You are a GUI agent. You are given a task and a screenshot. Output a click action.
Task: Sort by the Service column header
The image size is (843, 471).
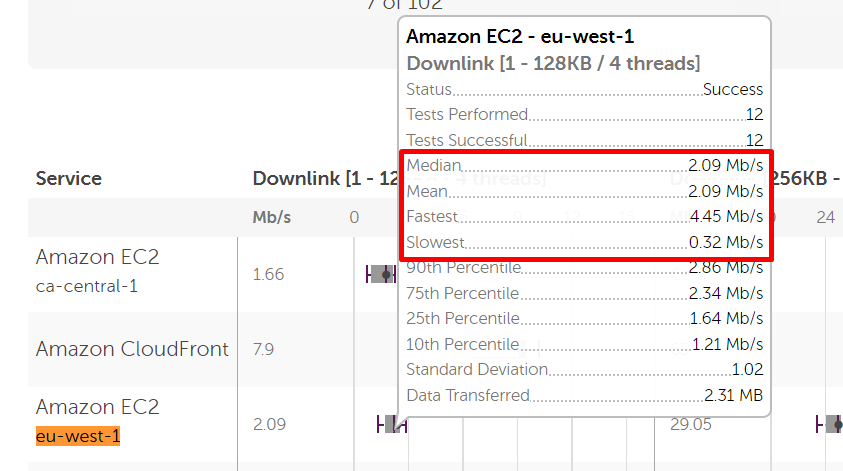[69, 179]
